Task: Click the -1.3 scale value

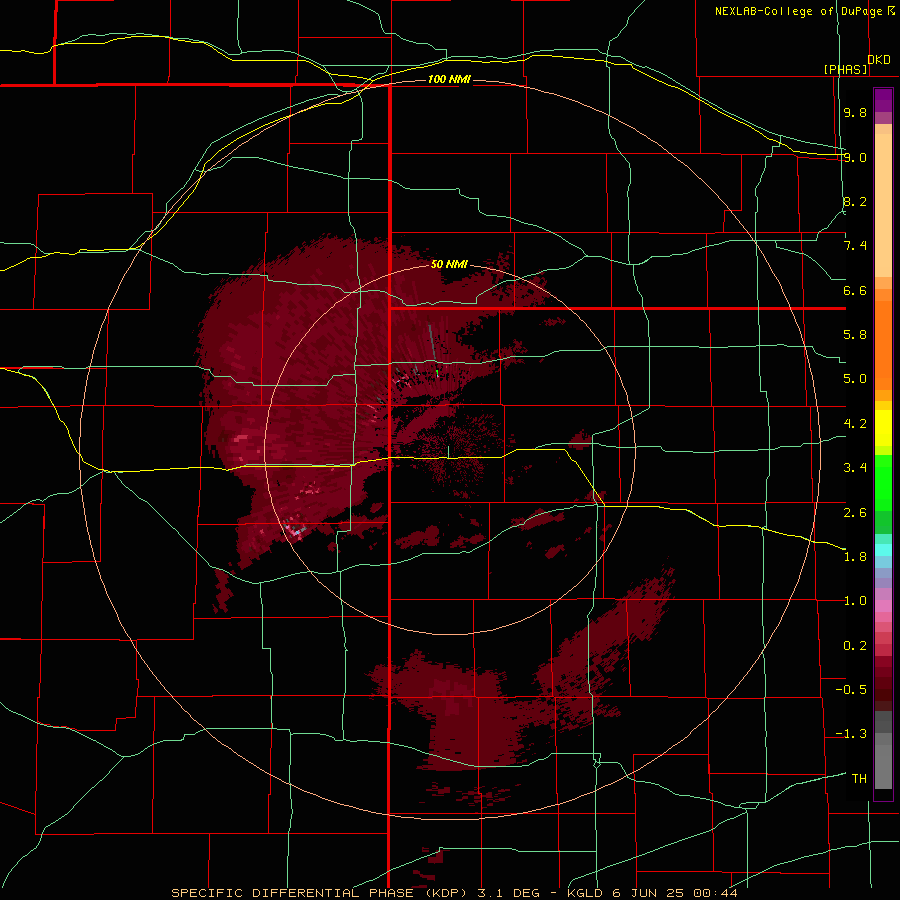Action: (x=851, y=734)
